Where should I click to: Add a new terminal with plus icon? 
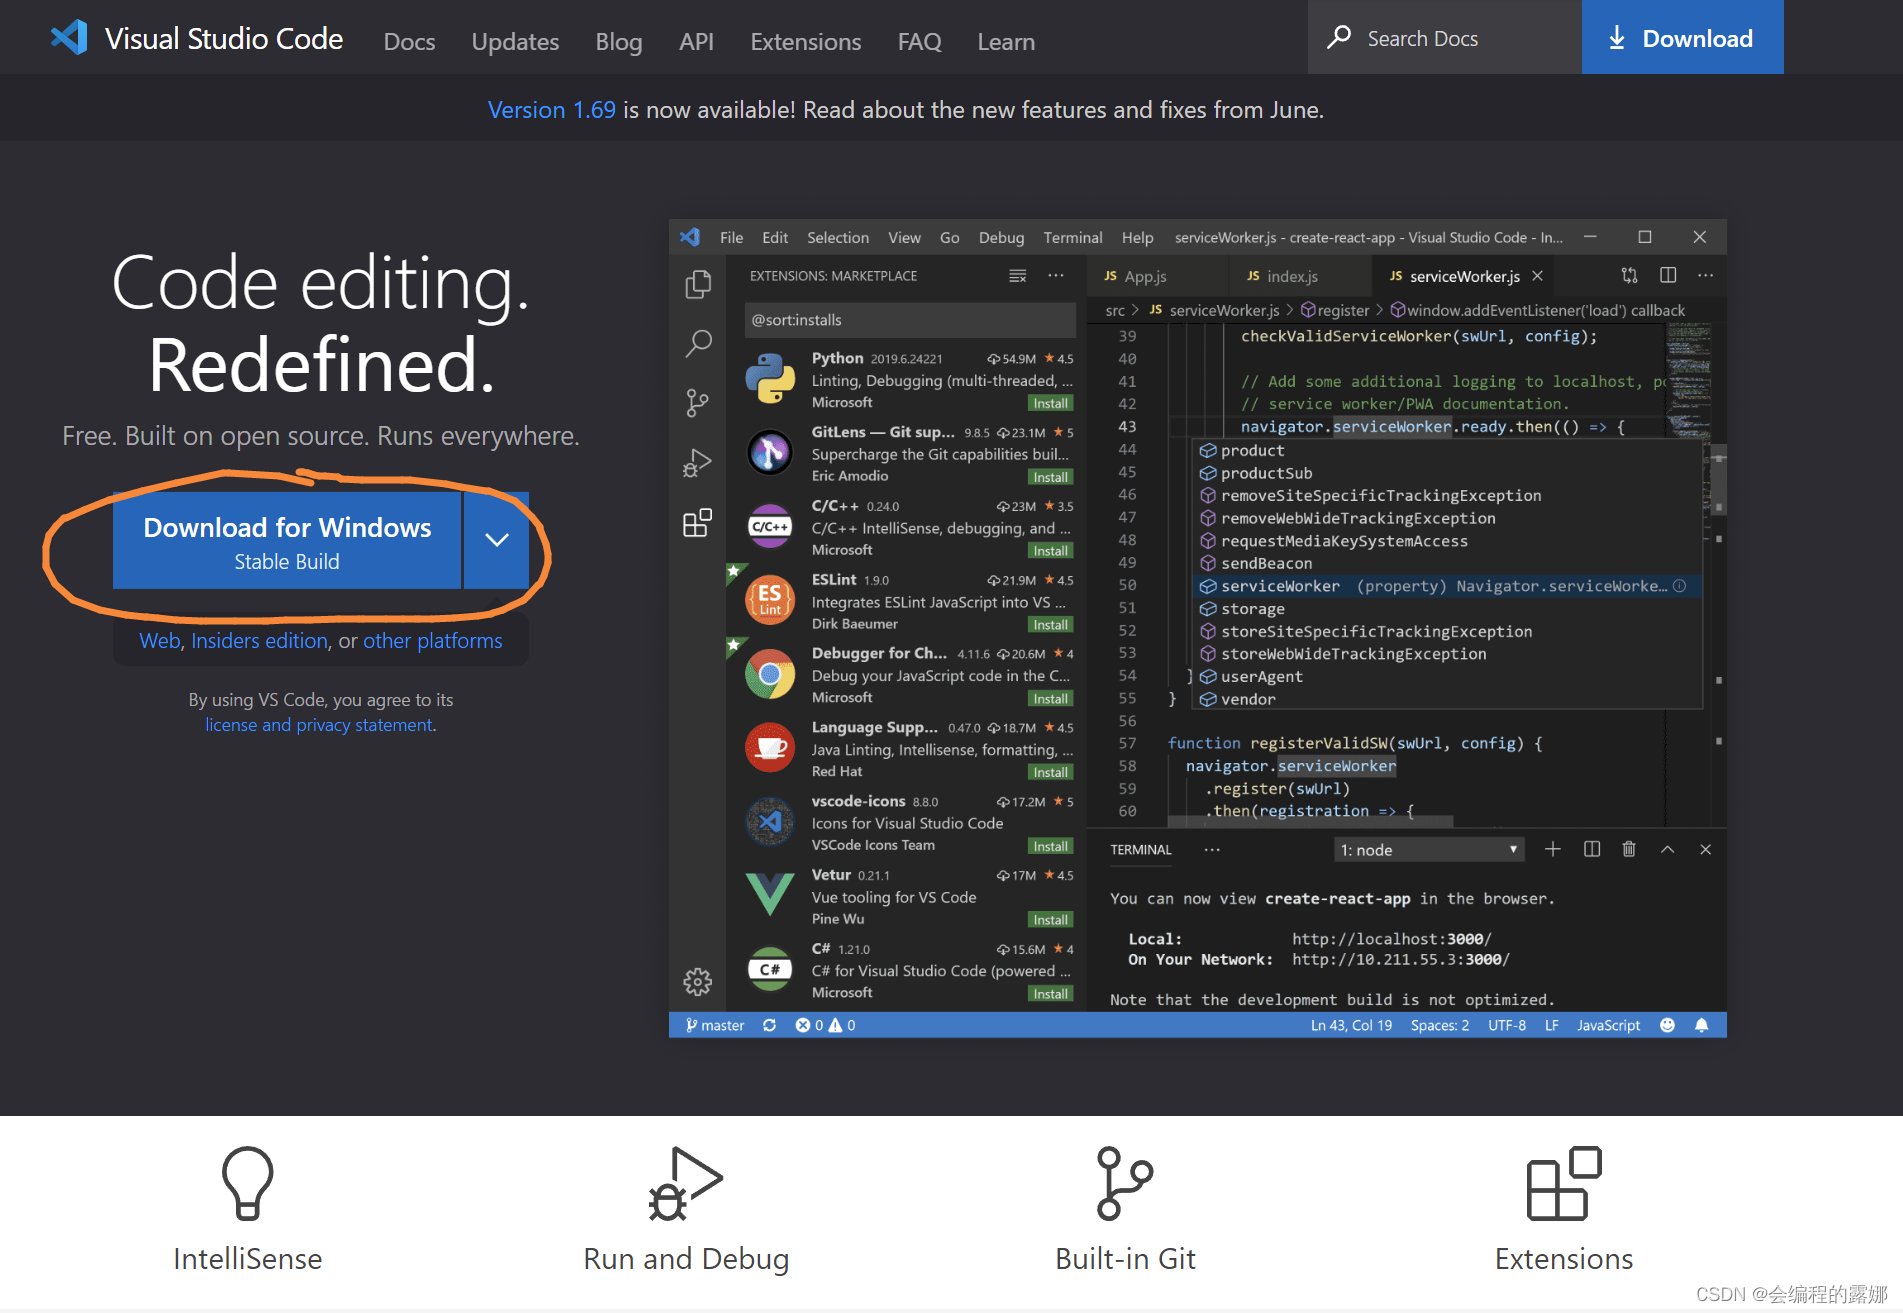1552,849
